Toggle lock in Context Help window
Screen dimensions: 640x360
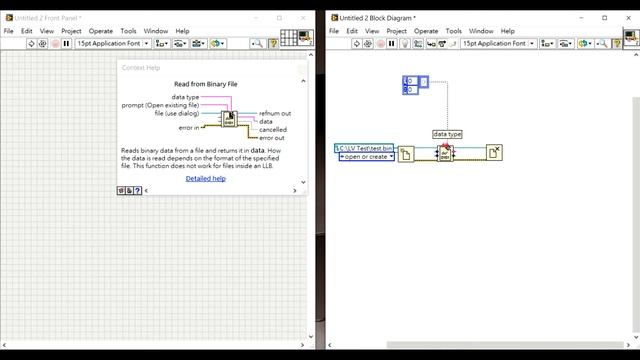point(129,191)
